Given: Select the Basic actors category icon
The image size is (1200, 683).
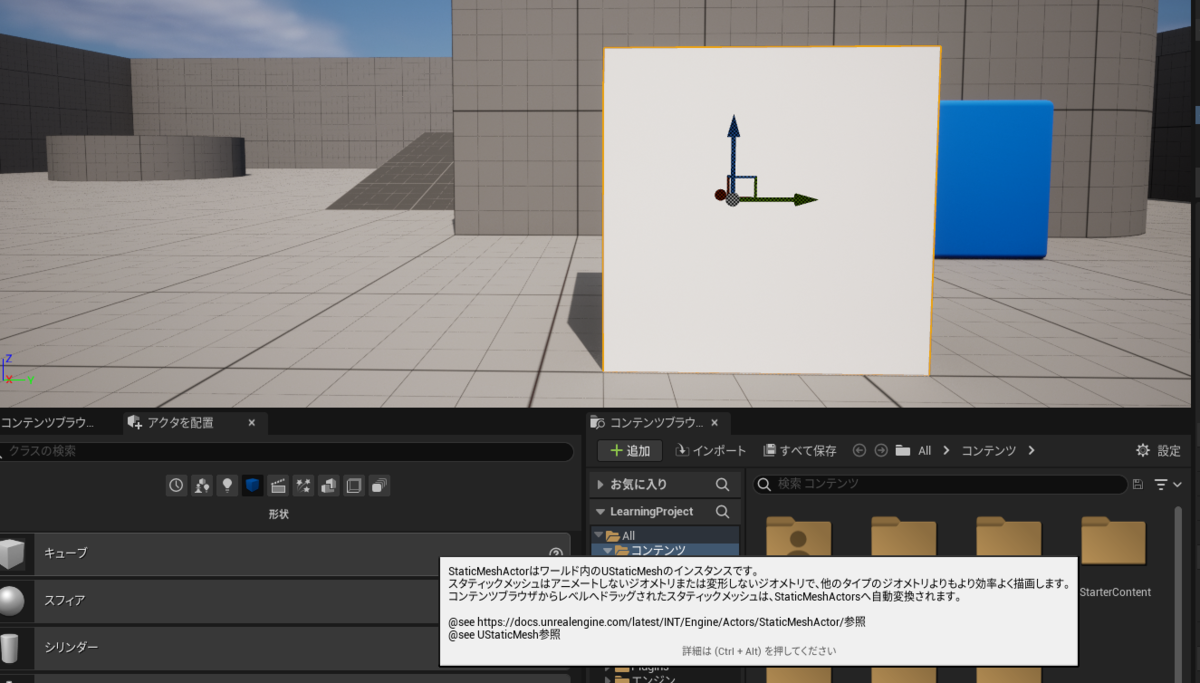Looking at the screenshot, I should (x=202, y=486).
